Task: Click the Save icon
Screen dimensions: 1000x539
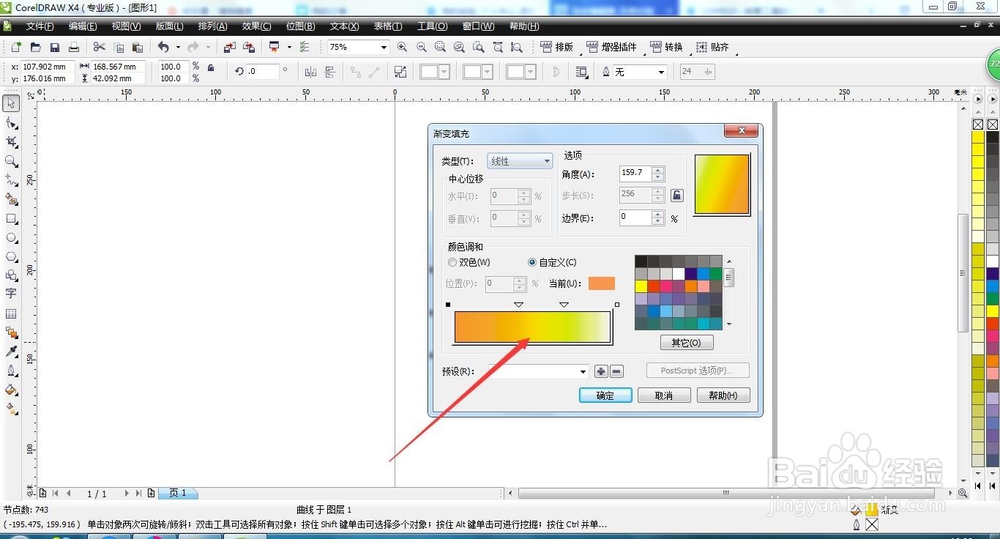Action: (55, 47)
